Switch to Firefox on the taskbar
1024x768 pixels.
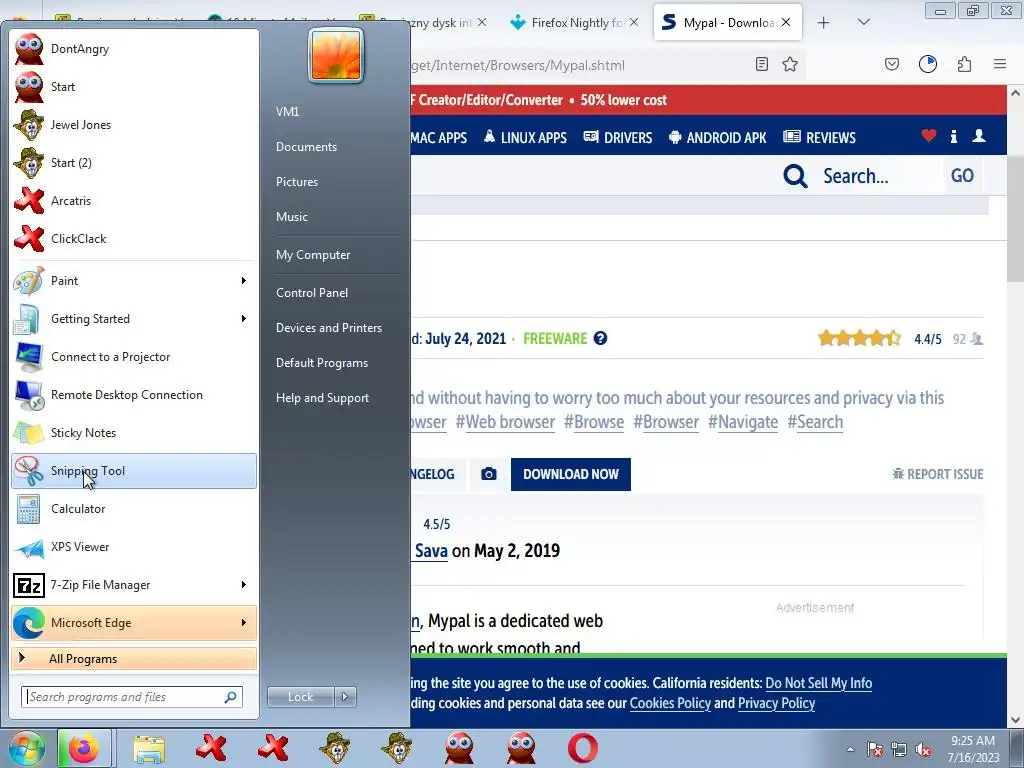84,748
